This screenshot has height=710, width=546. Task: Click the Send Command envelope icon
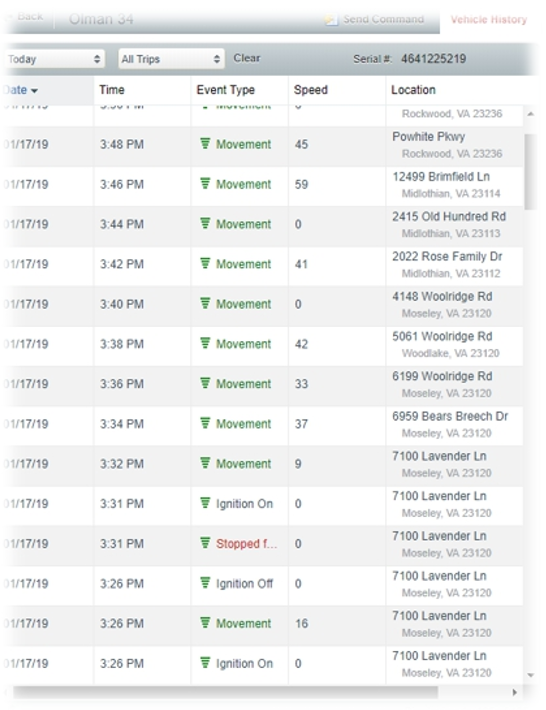331,19
